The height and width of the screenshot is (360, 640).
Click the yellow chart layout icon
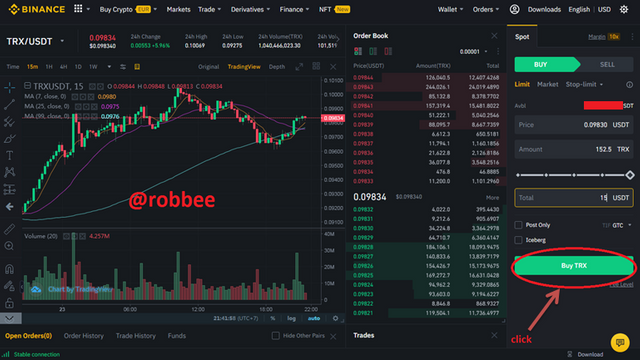137,67
